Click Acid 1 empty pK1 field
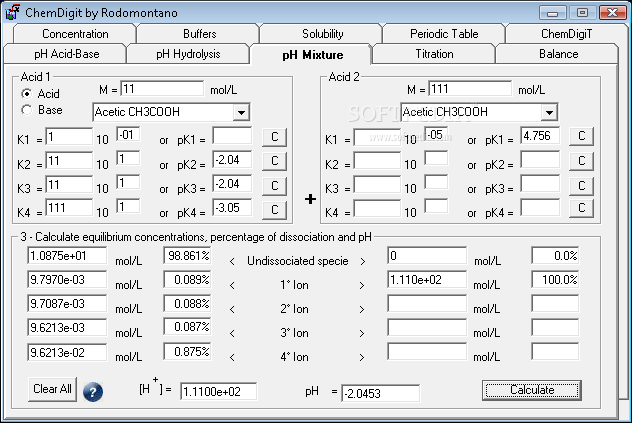 click(232, 136)
